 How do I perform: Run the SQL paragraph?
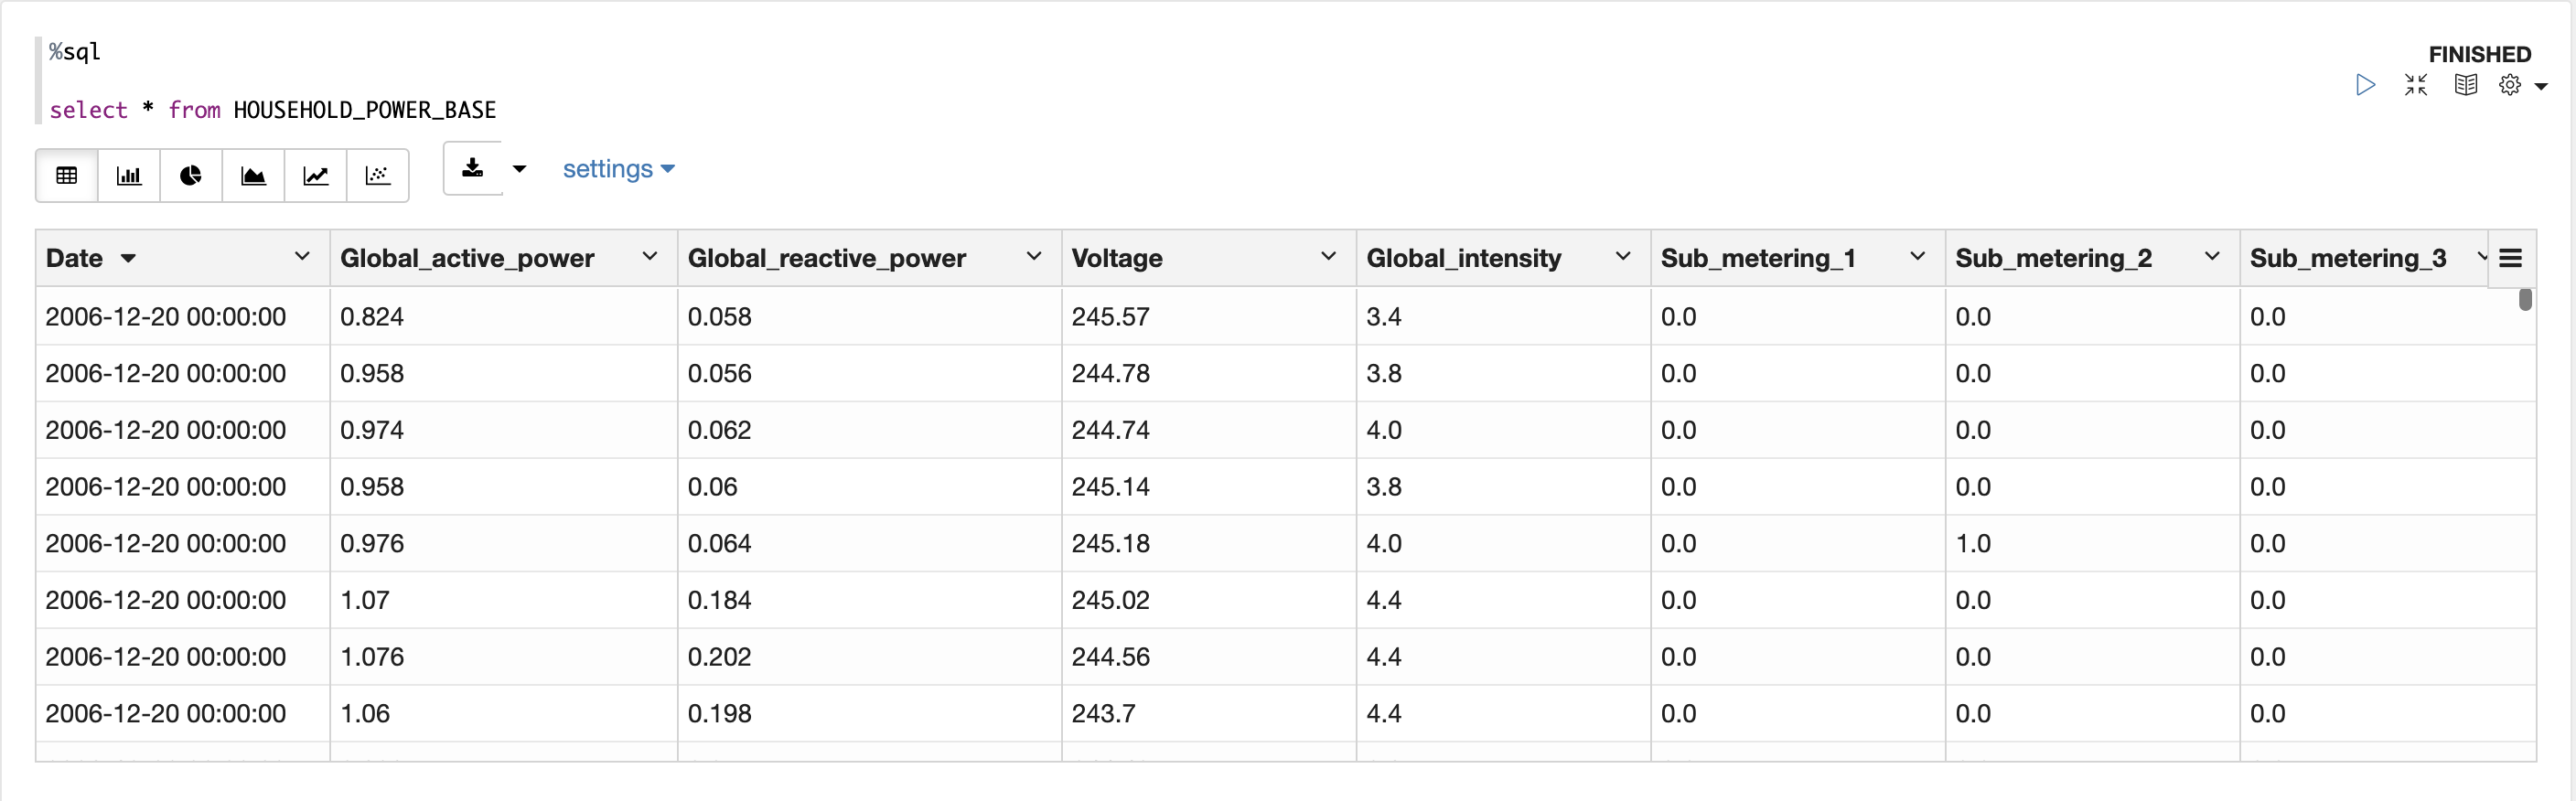point(2365,85)
